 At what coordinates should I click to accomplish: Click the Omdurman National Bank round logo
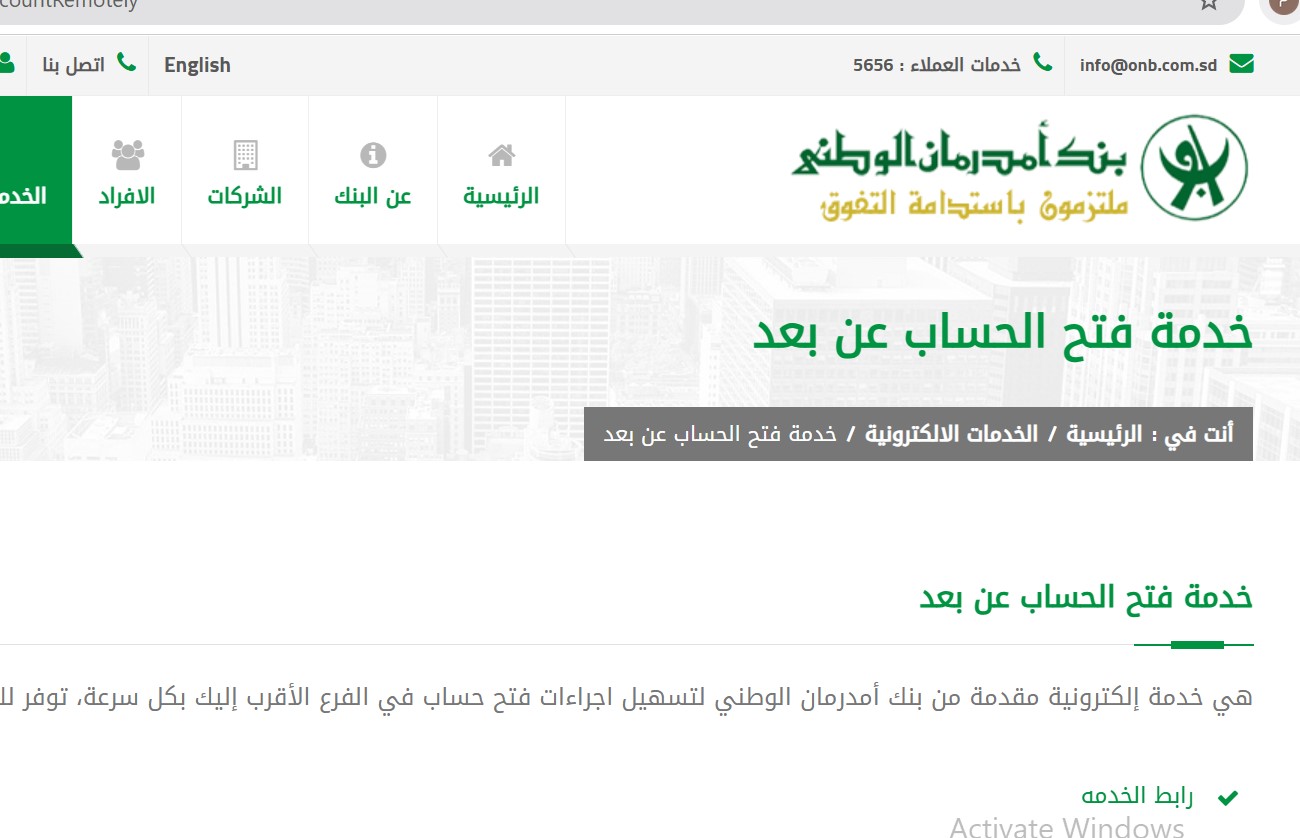[1195, 167]
